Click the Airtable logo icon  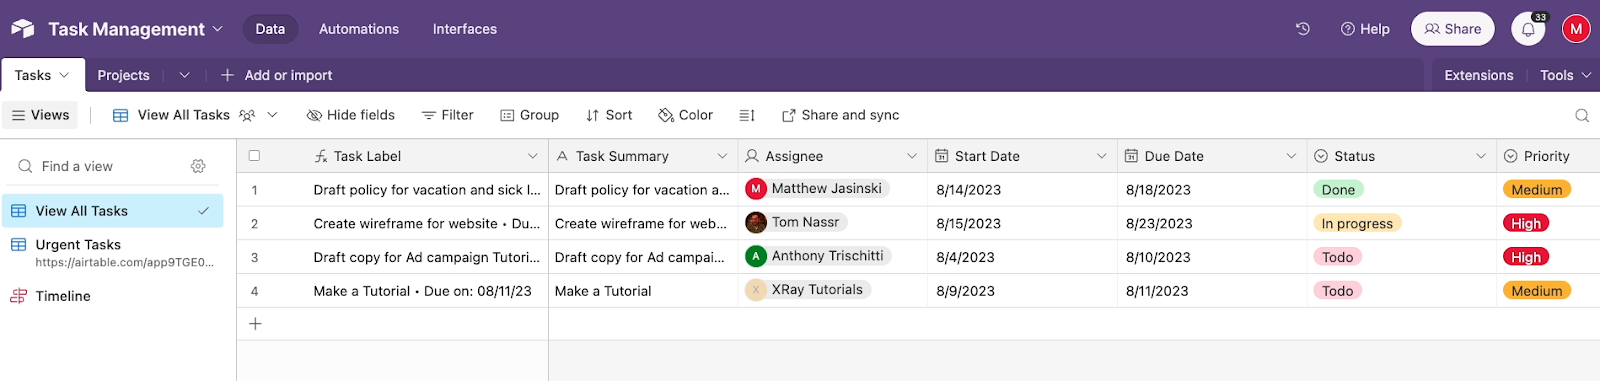[x=23, y=29]
